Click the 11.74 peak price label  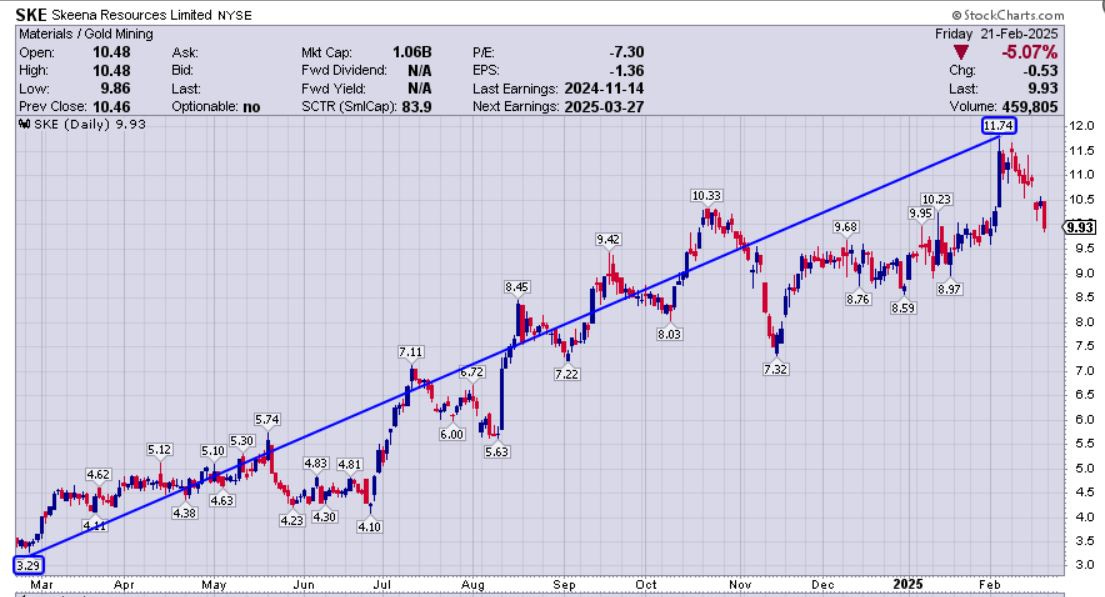click(x=999, y=125)
